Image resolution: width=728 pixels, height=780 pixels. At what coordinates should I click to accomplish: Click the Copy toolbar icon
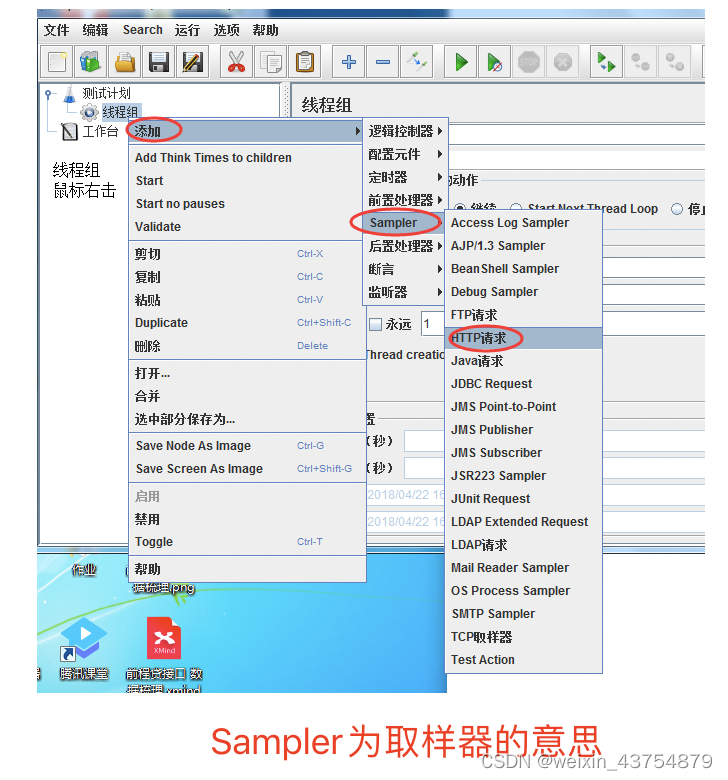tap(270, 62)
